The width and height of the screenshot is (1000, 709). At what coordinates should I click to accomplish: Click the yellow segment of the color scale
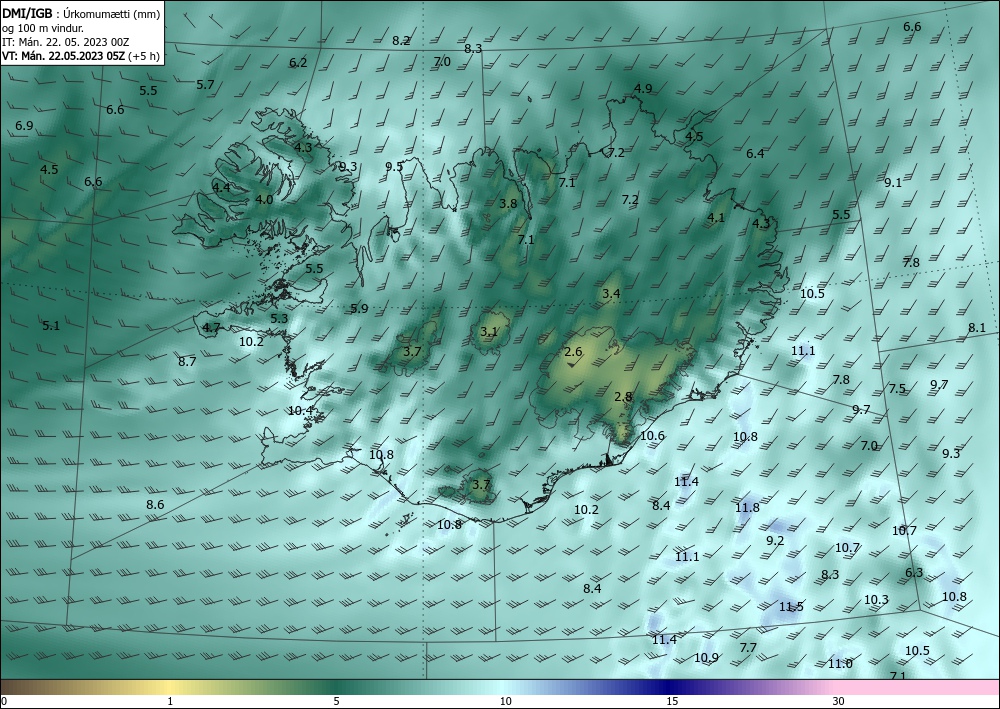click(169, 687)
